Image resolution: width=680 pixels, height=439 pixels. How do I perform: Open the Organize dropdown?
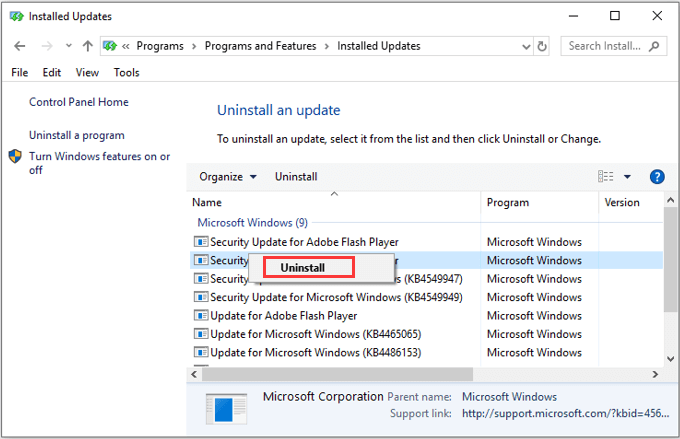228,177
